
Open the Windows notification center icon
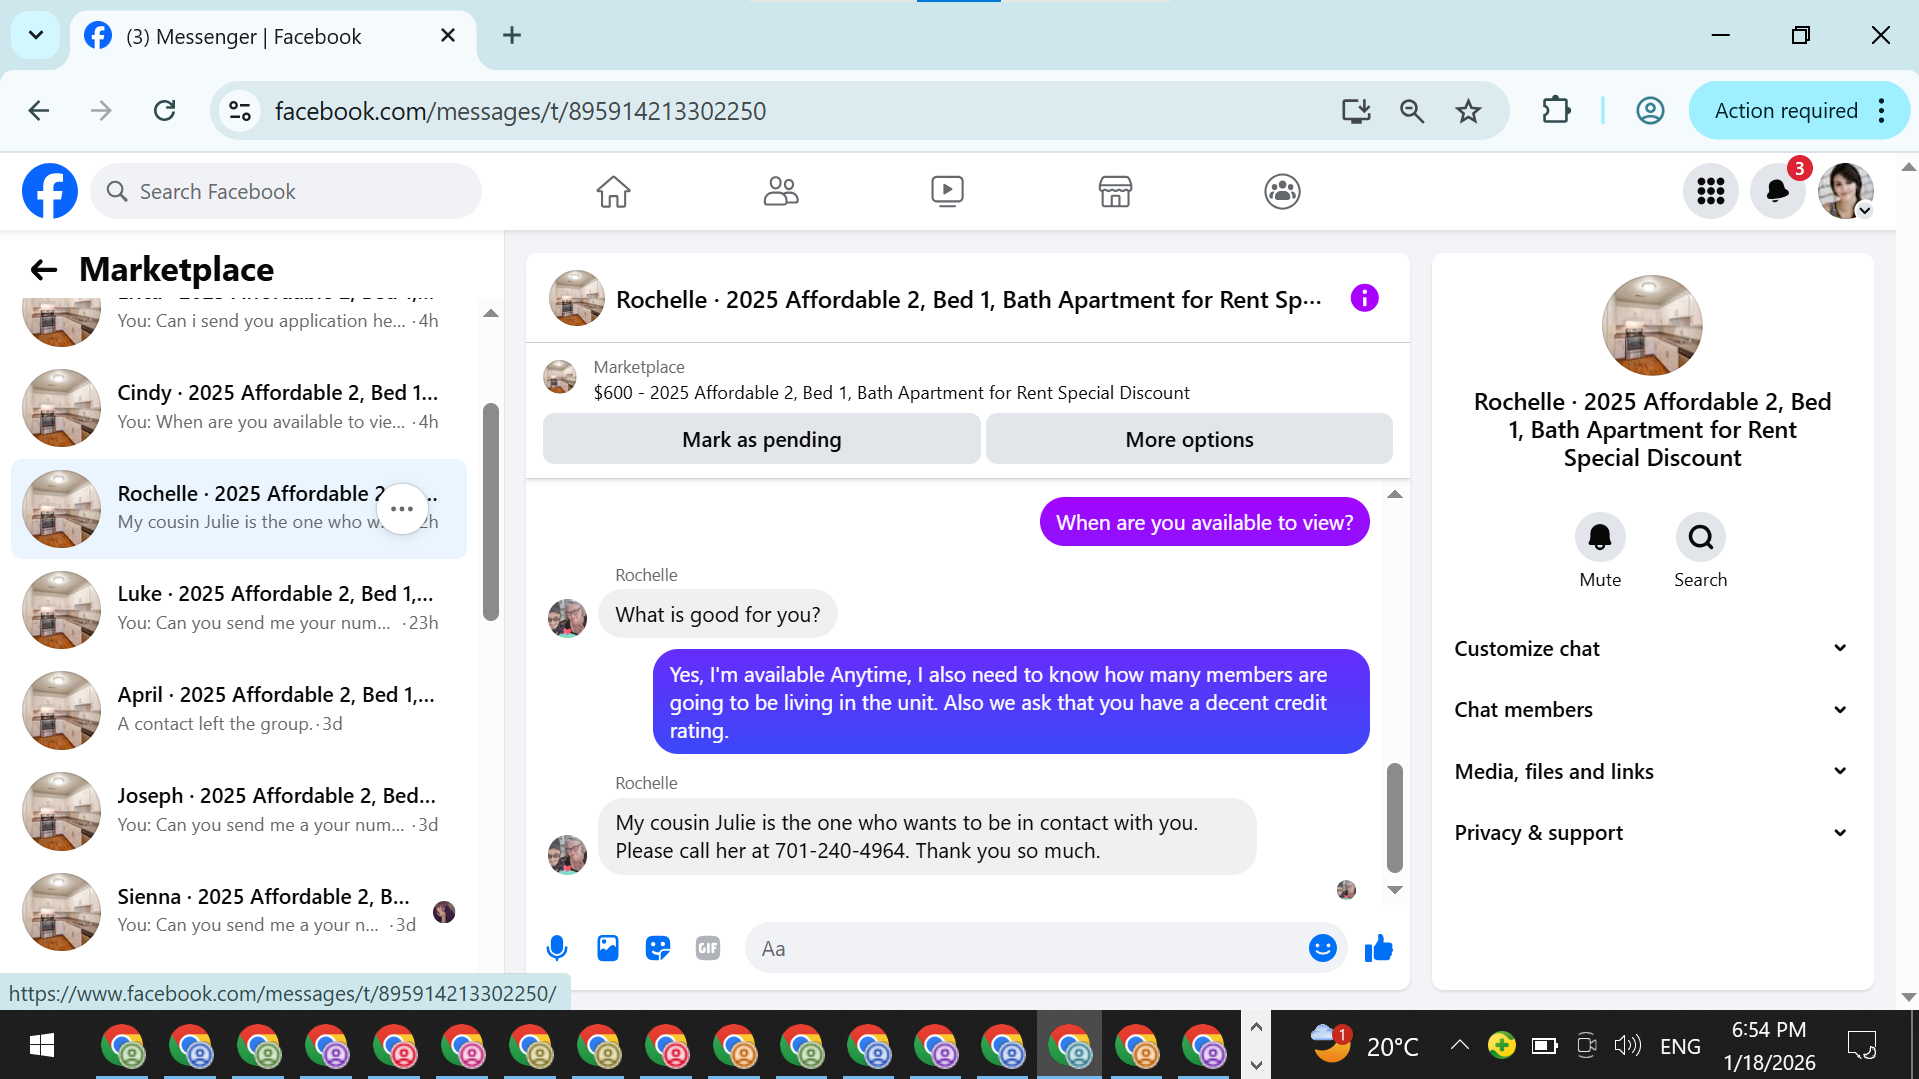1861,1045
